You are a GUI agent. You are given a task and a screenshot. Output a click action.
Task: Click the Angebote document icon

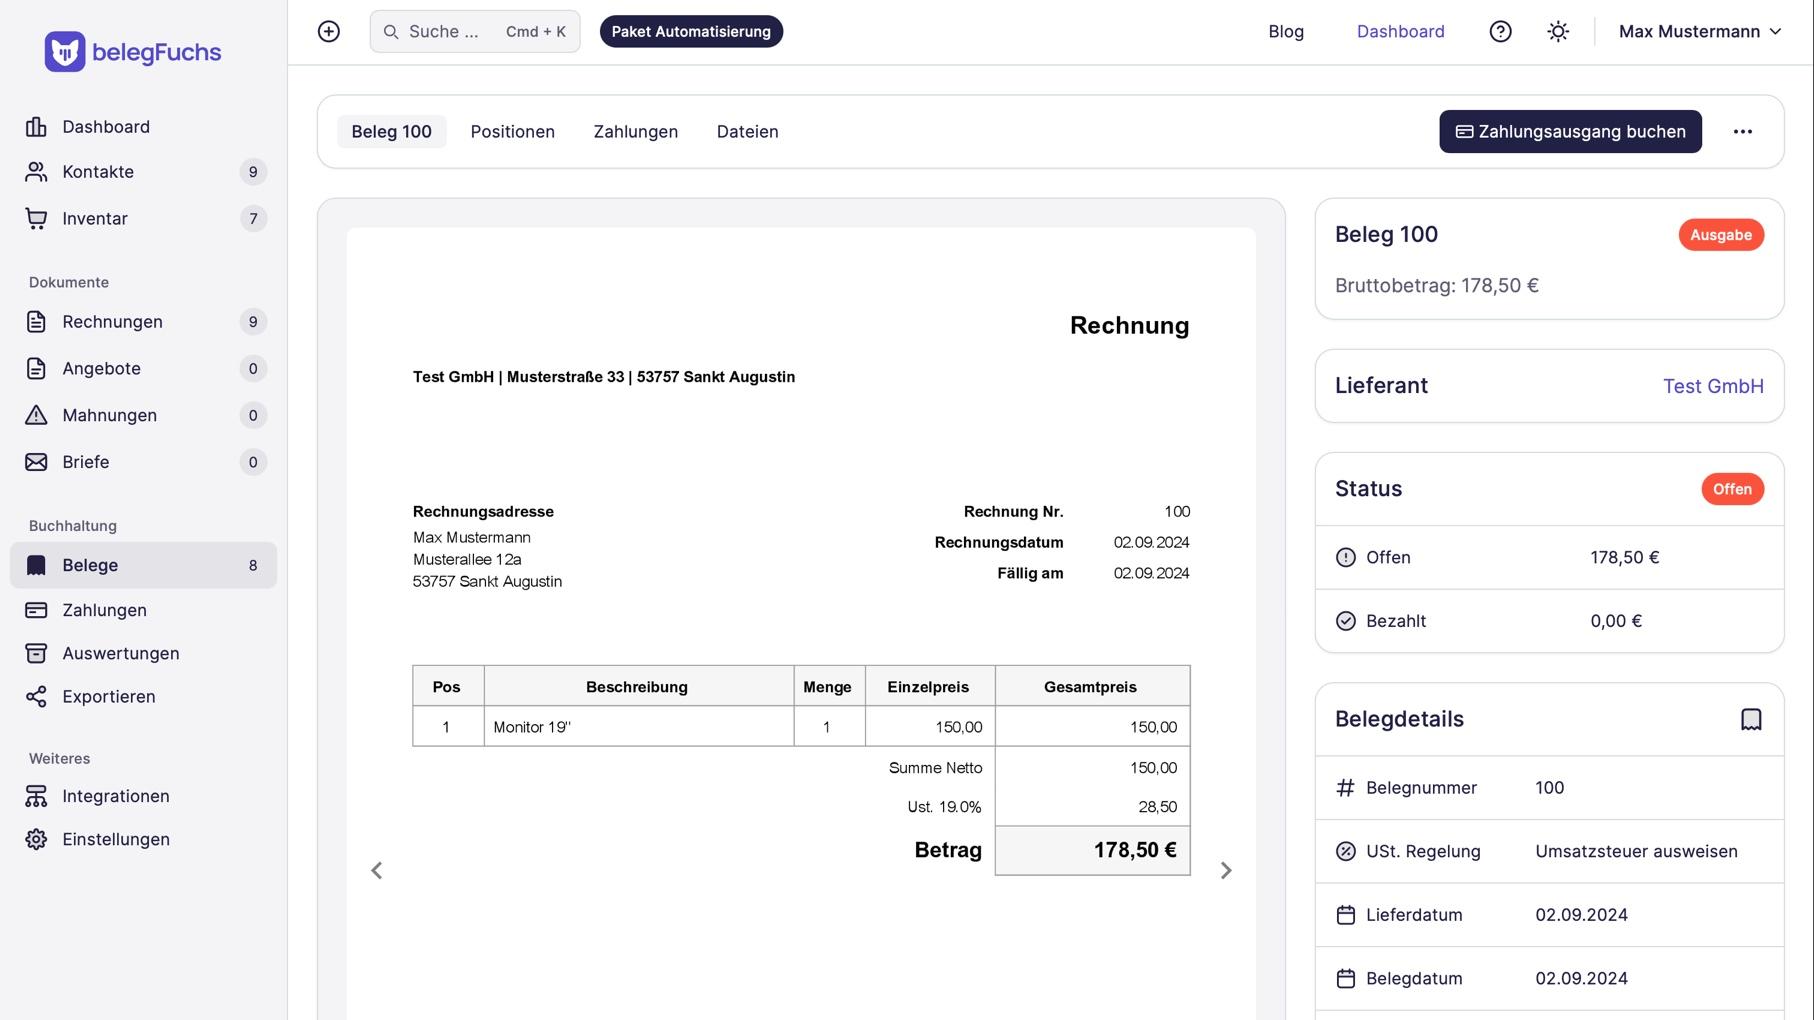pyautogui.click(x=36, y=368)
